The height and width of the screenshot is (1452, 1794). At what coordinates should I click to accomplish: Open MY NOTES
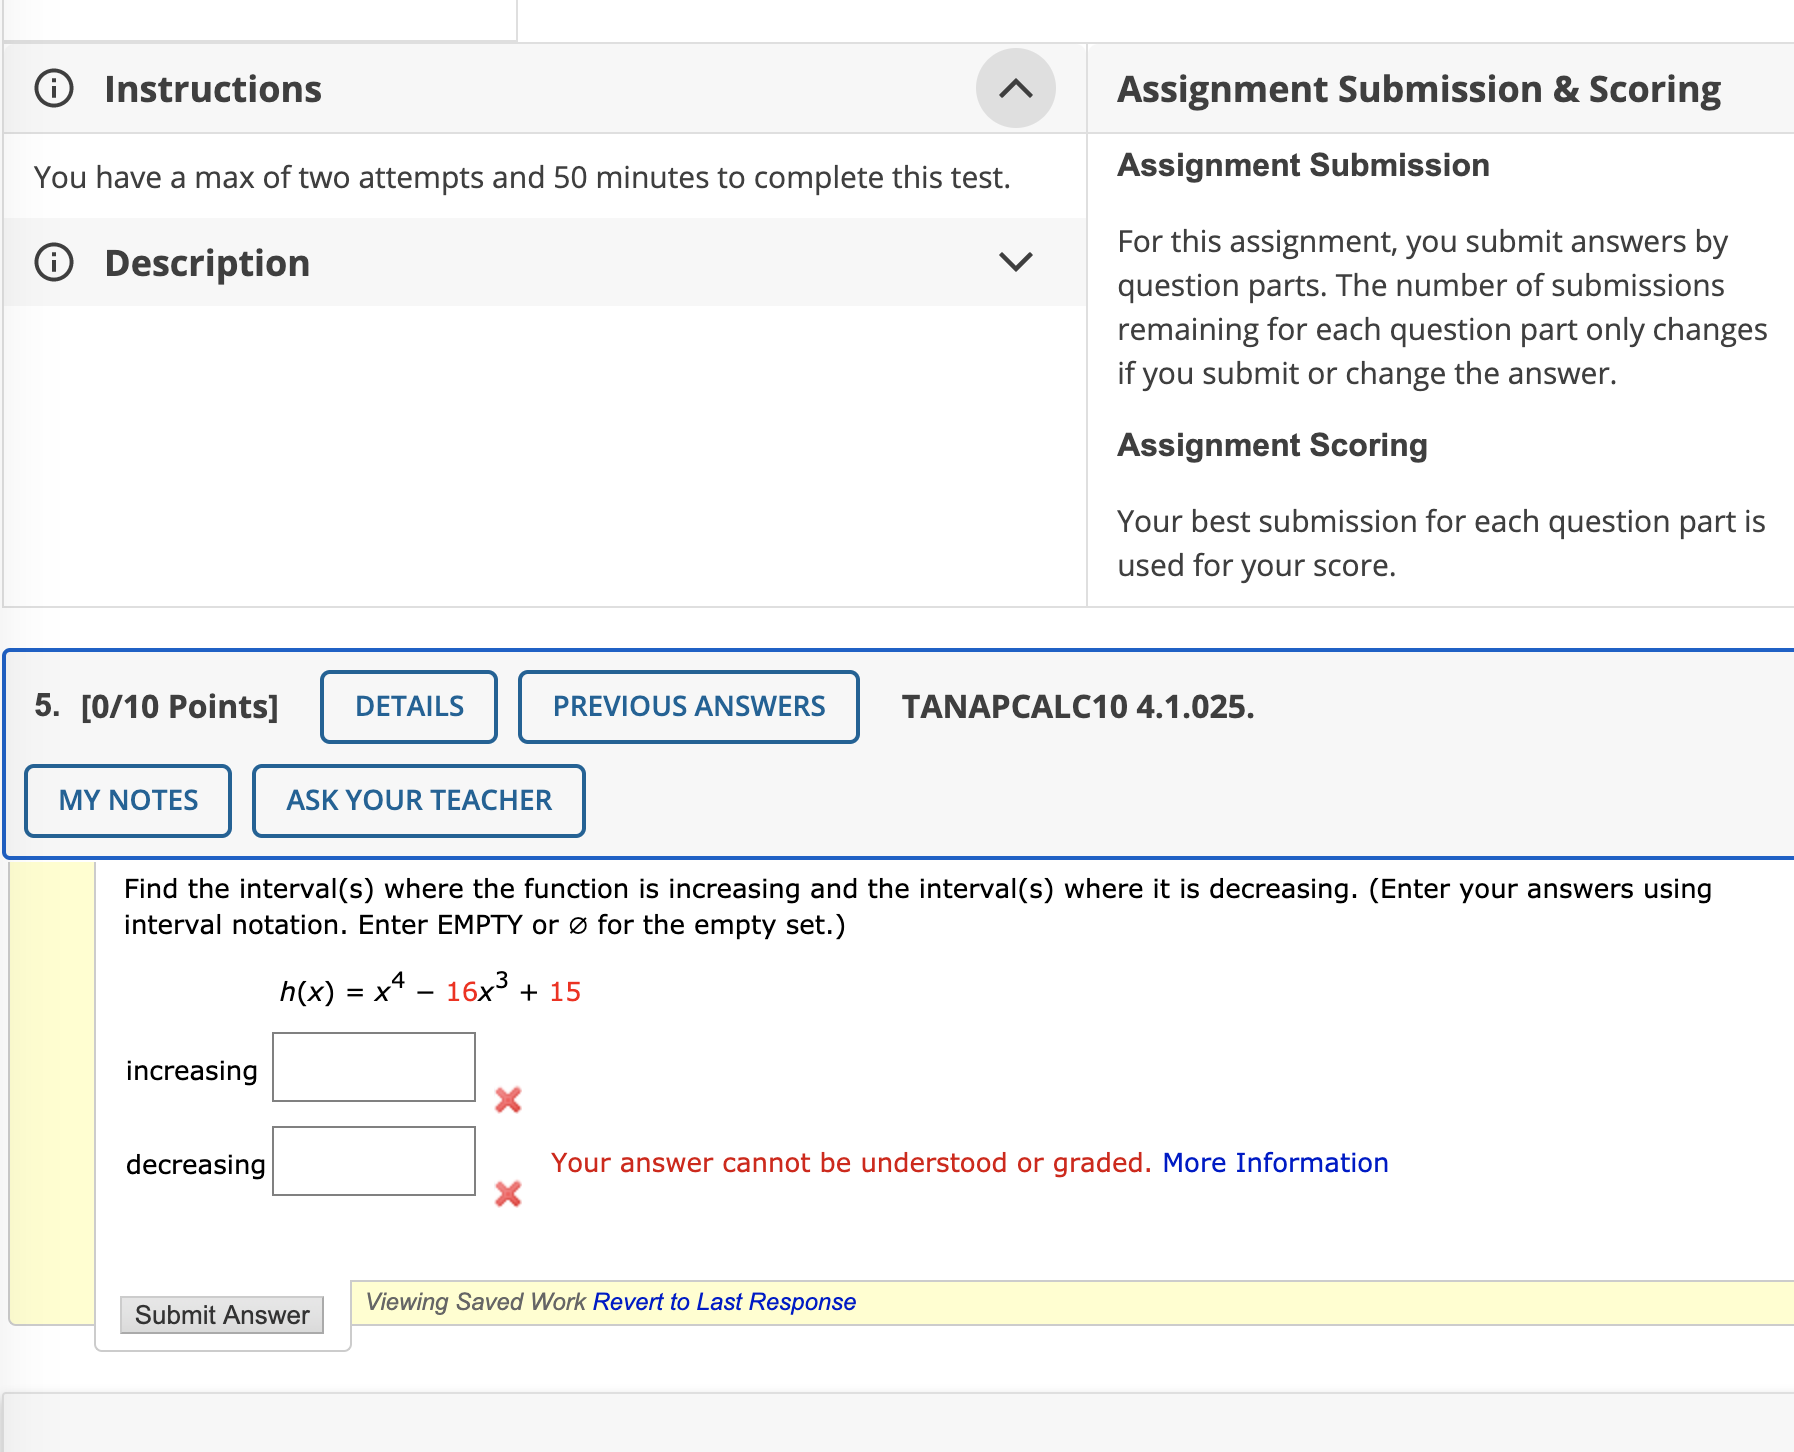127,799
